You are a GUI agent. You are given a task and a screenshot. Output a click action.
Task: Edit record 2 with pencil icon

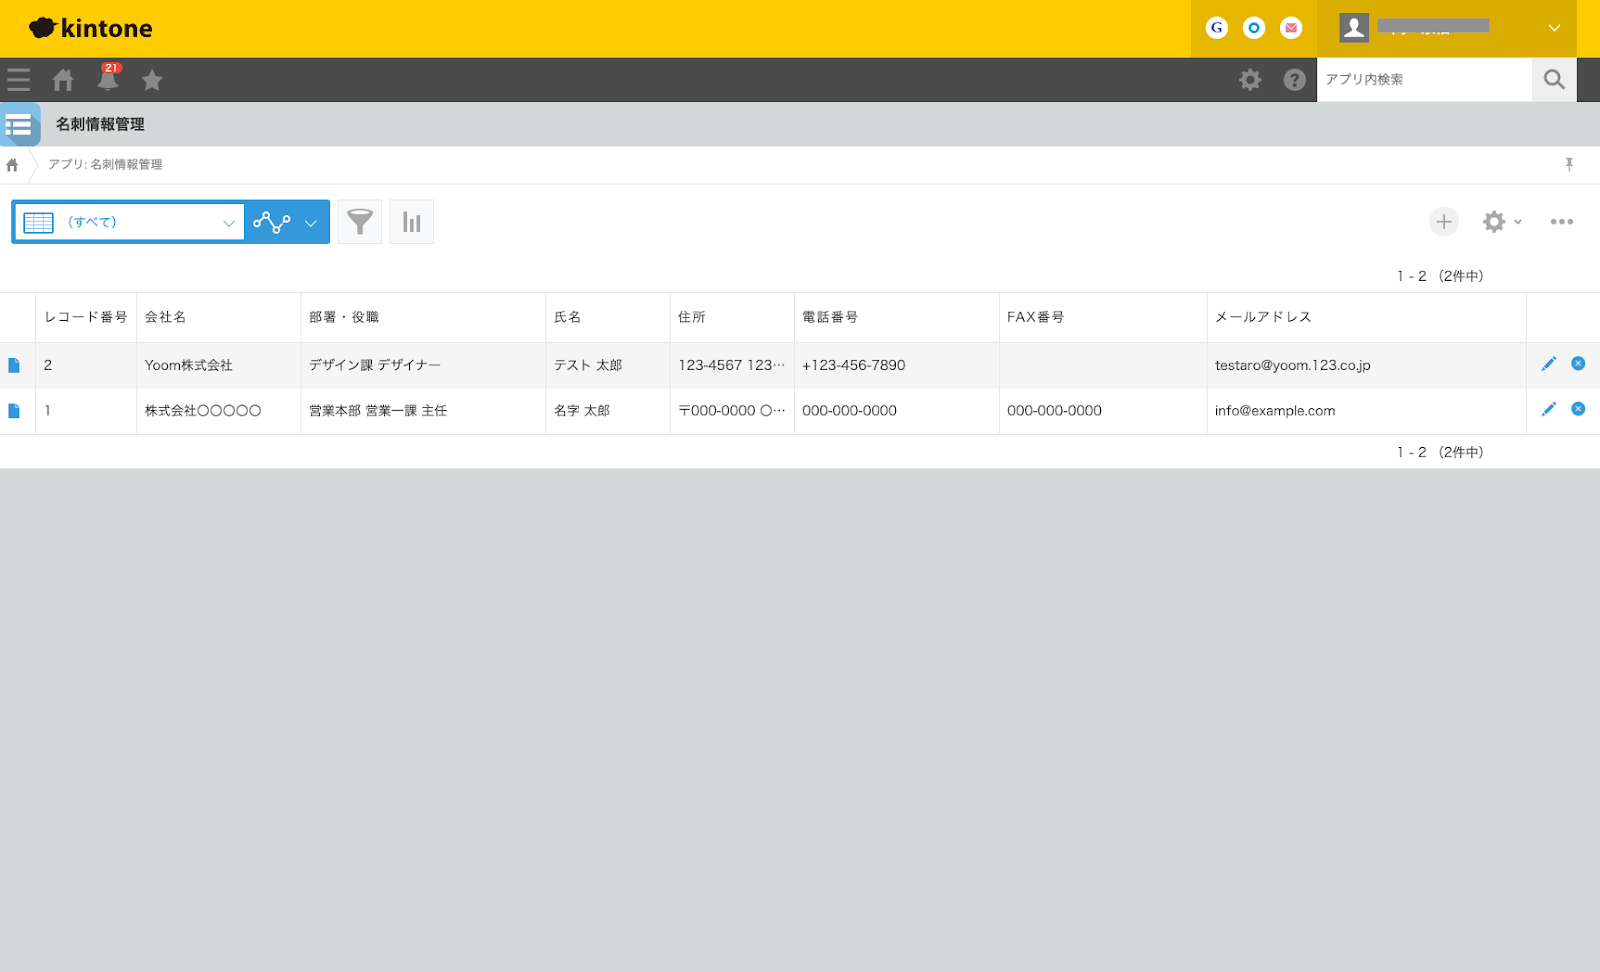tap(1548, 364)
